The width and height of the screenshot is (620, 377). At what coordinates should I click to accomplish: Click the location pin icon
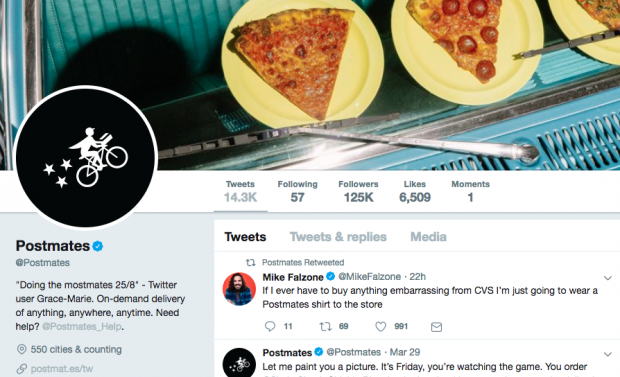pyautogui.click(x=21, y=349)
